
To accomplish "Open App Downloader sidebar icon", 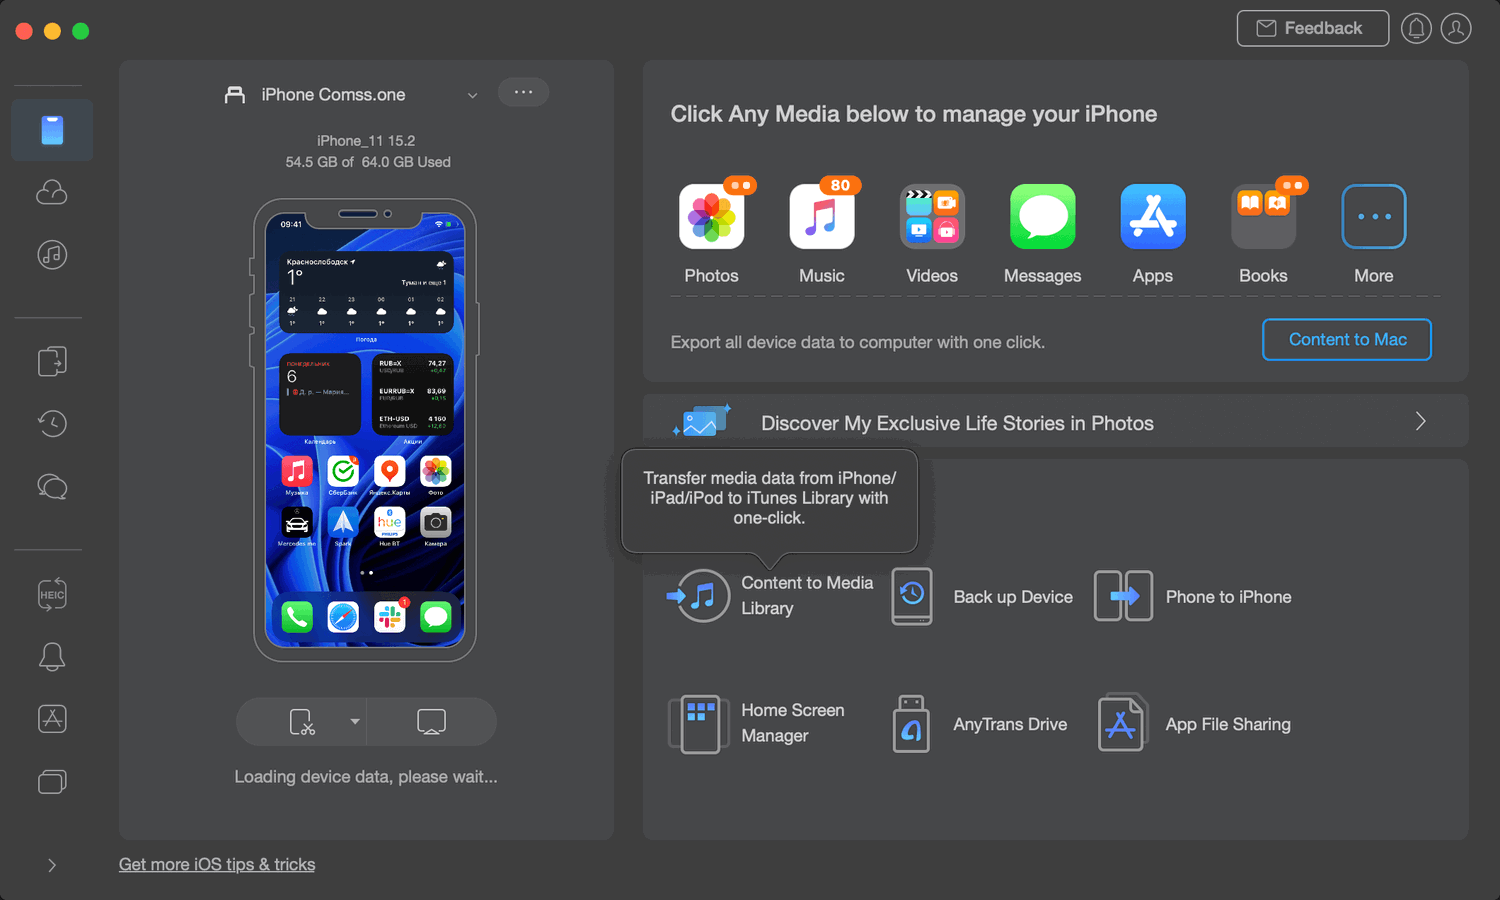I will (x=52, y=719).
